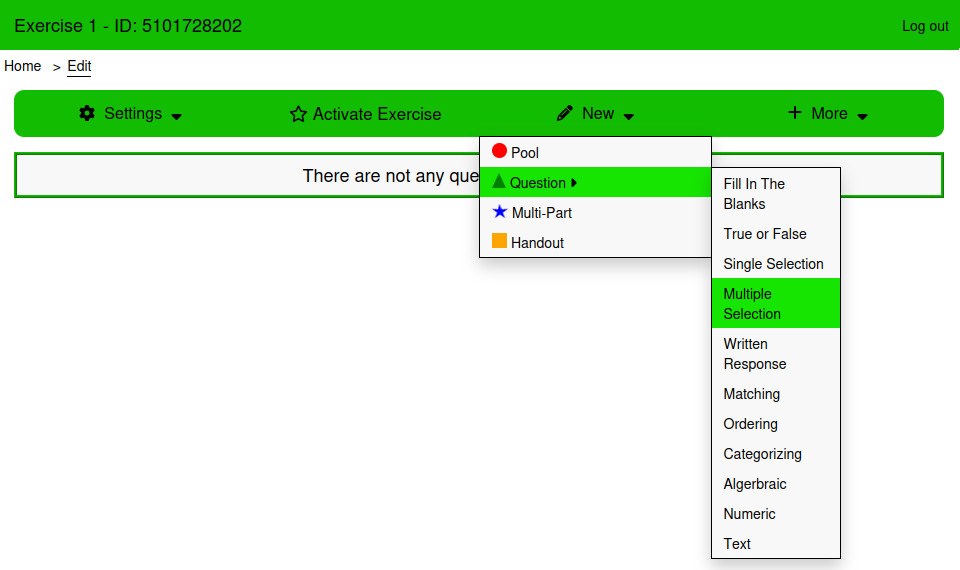Select Written Response from submenu
Image resolution: width=960 pixels, height=570 pixels.
pyautogui.click(x=769, y=353)
